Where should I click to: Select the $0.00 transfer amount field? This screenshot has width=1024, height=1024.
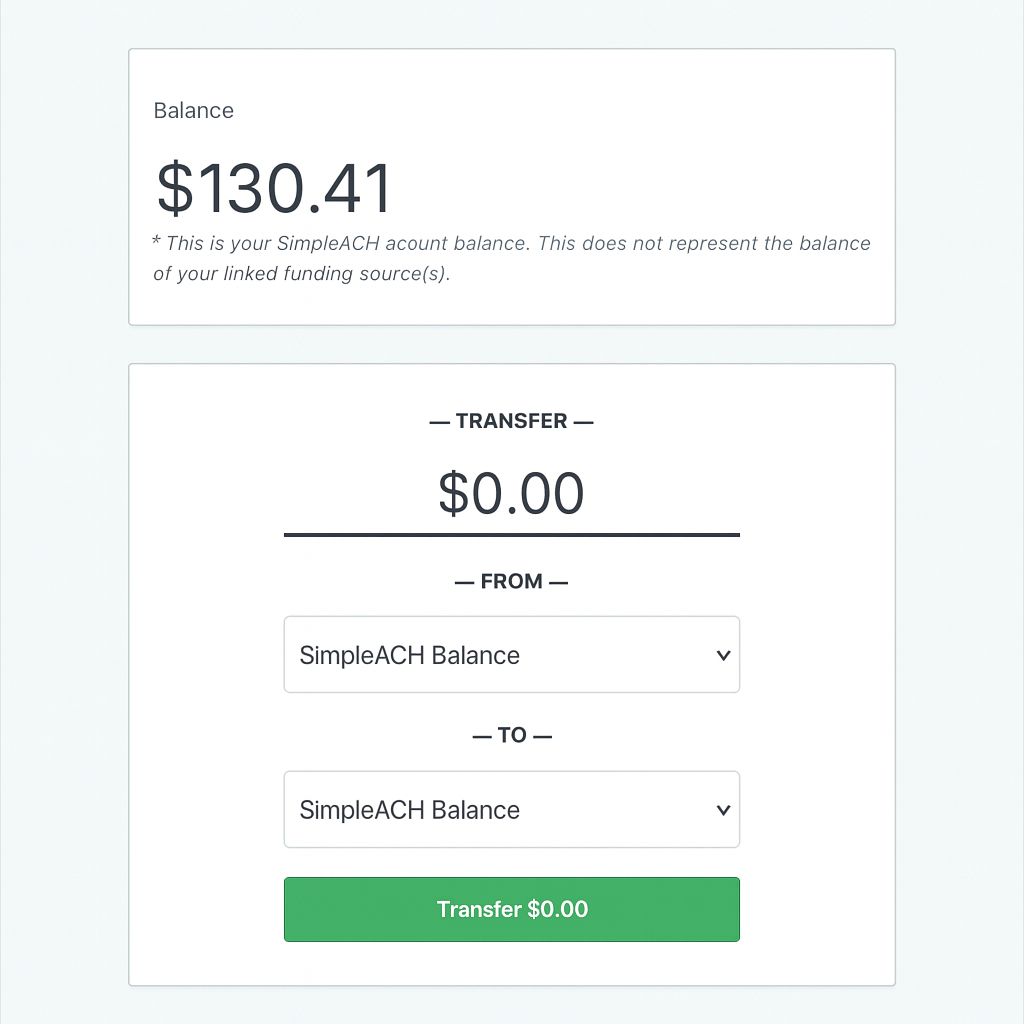pos(512,493)
